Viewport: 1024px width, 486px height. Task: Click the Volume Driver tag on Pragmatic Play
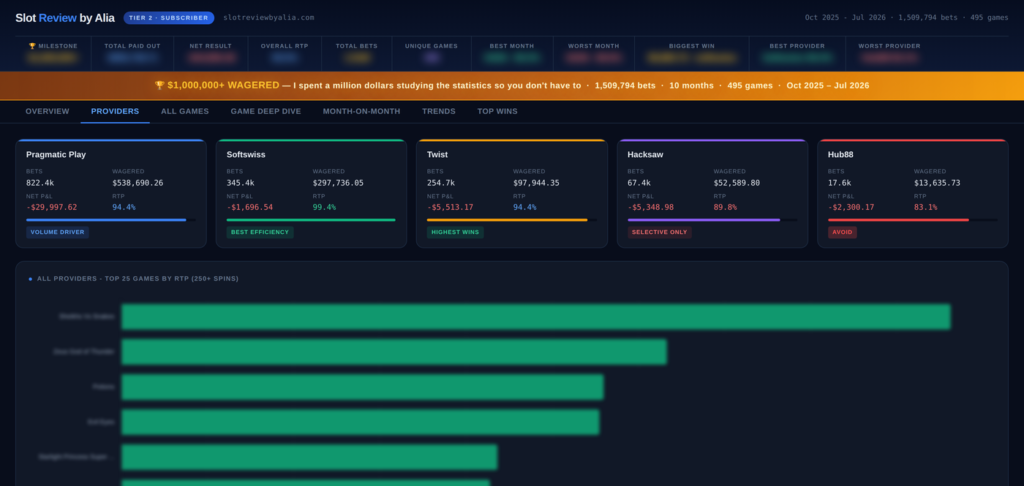coord(57,232)
